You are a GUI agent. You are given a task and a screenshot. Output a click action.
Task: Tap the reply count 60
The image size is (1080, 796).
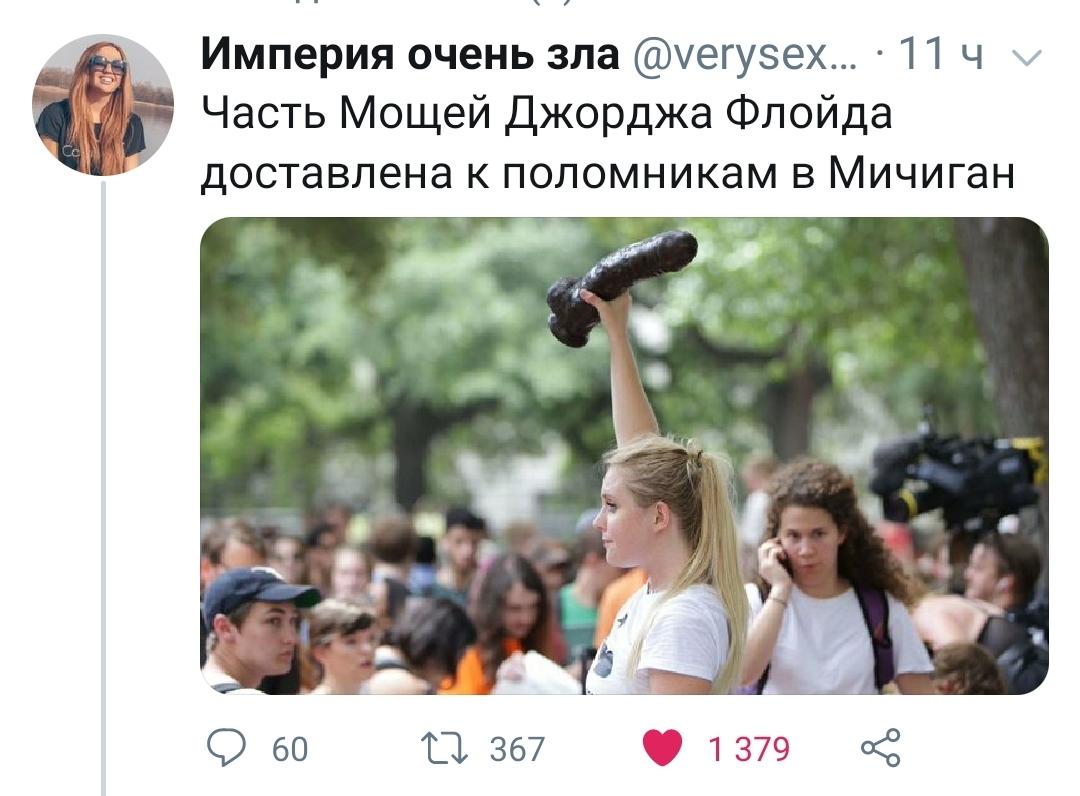tap(289, 749)
